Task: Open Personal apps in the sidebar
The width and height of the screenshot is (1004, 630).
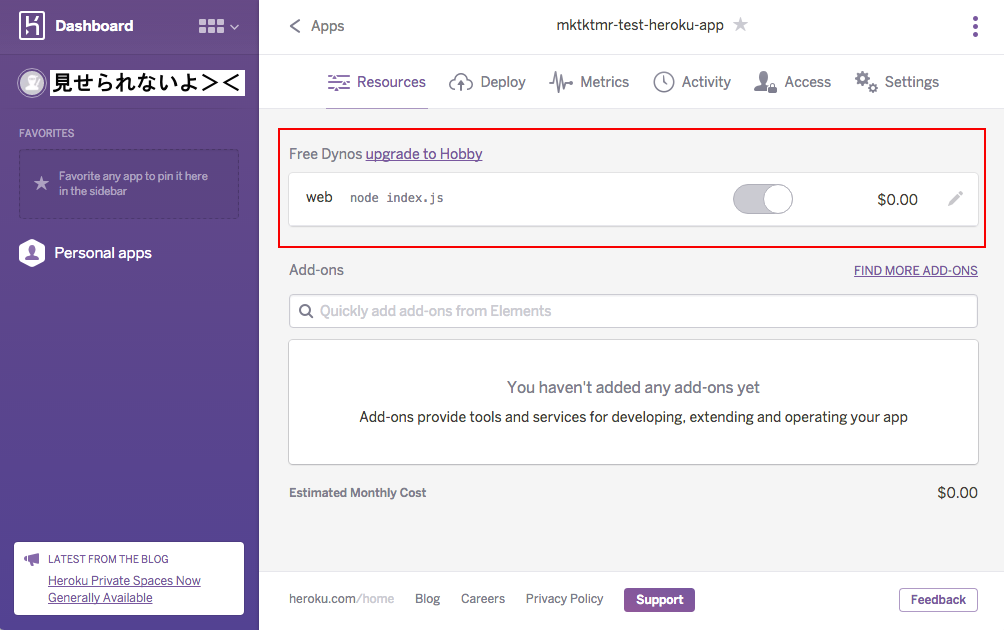Action: pyautogui.click(x=103, y=254)
